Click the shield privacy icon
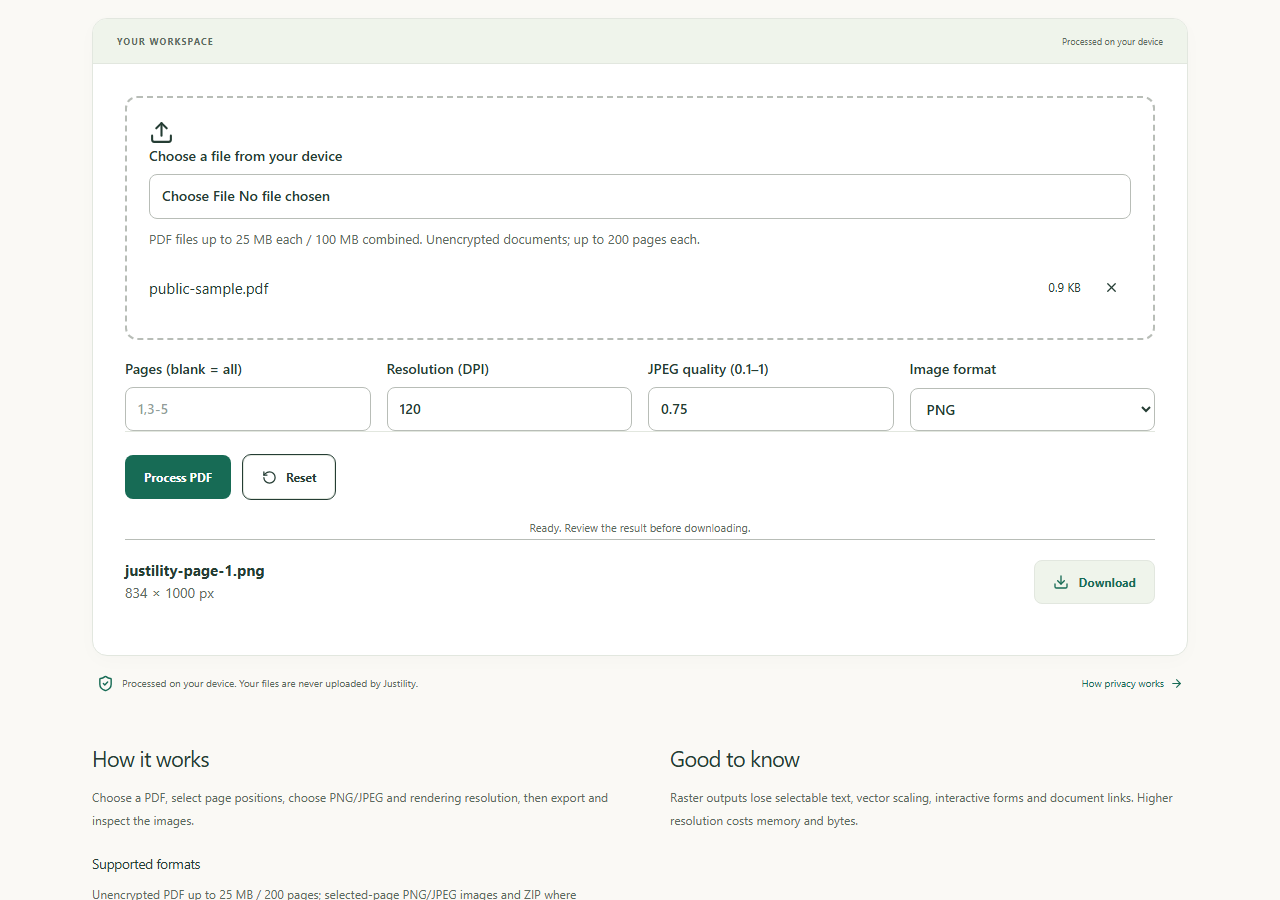 tap(105, 684)
